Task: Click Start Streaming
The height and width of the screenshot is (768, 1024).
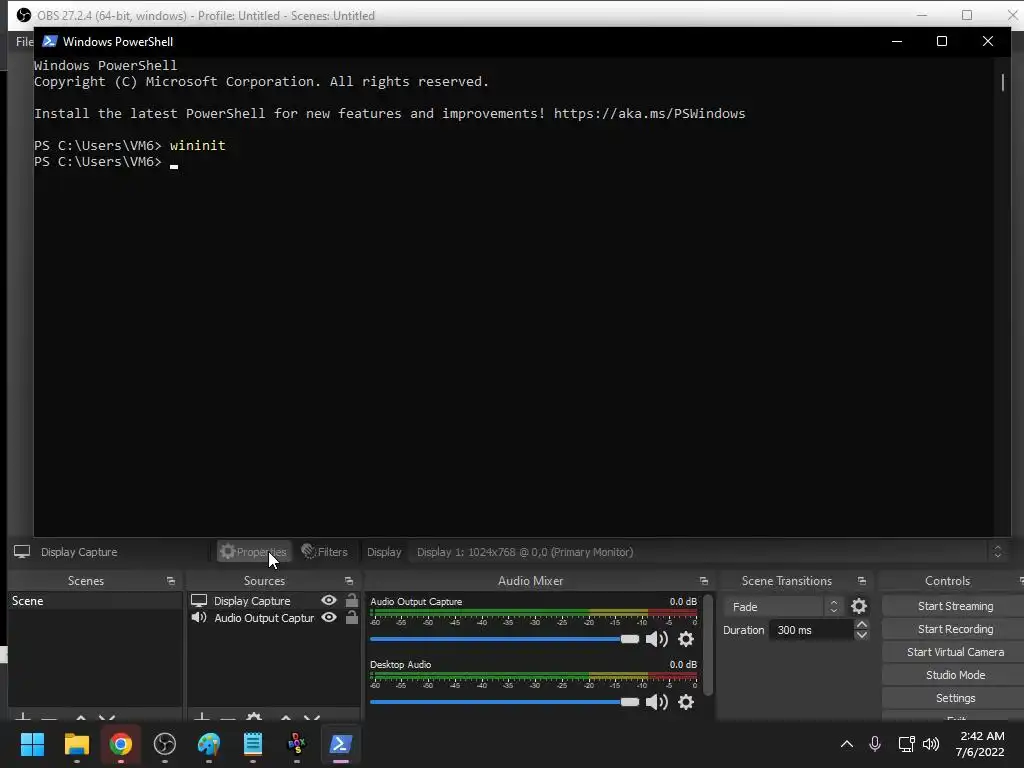Action: pyautogui.click(x=955, y=606)
